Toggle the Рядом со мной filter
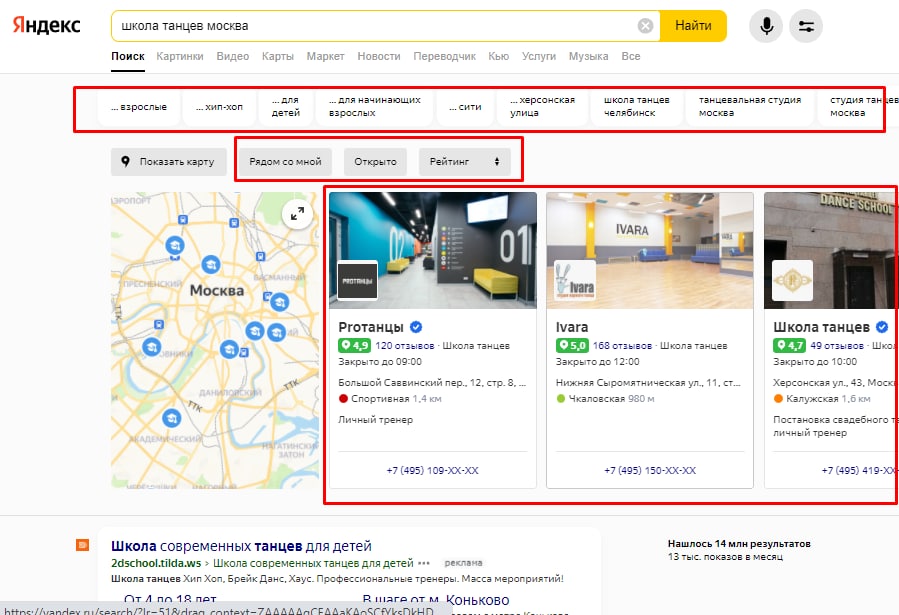This screenshot has width=899, height=615. (285, 162)
